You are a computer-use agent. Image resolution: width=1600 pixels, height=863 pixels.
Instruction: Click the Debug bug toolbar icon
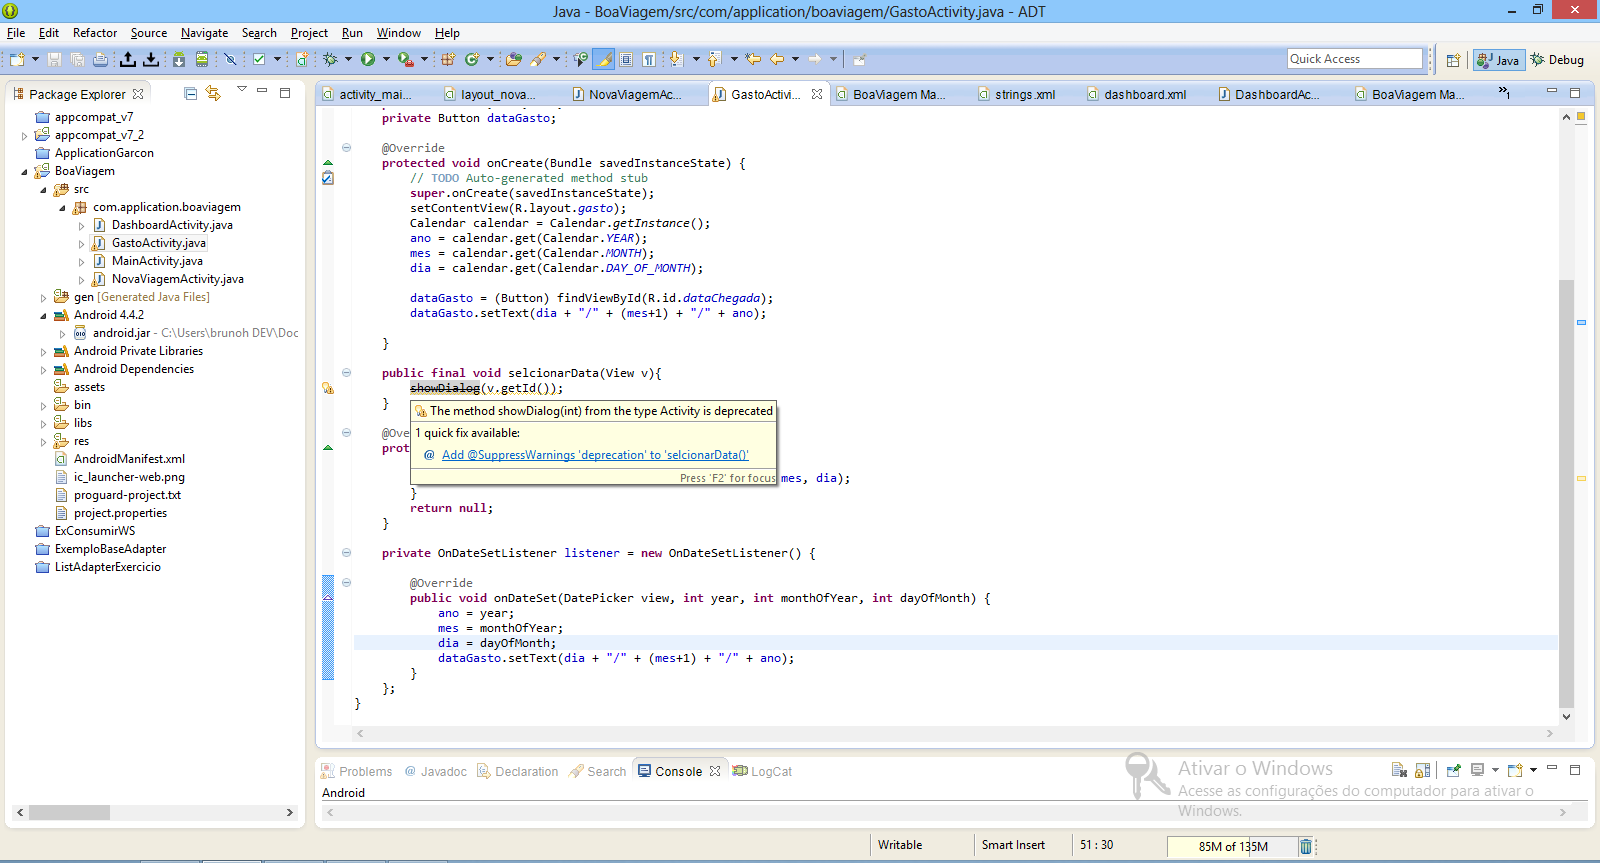(x=330, y=59)
